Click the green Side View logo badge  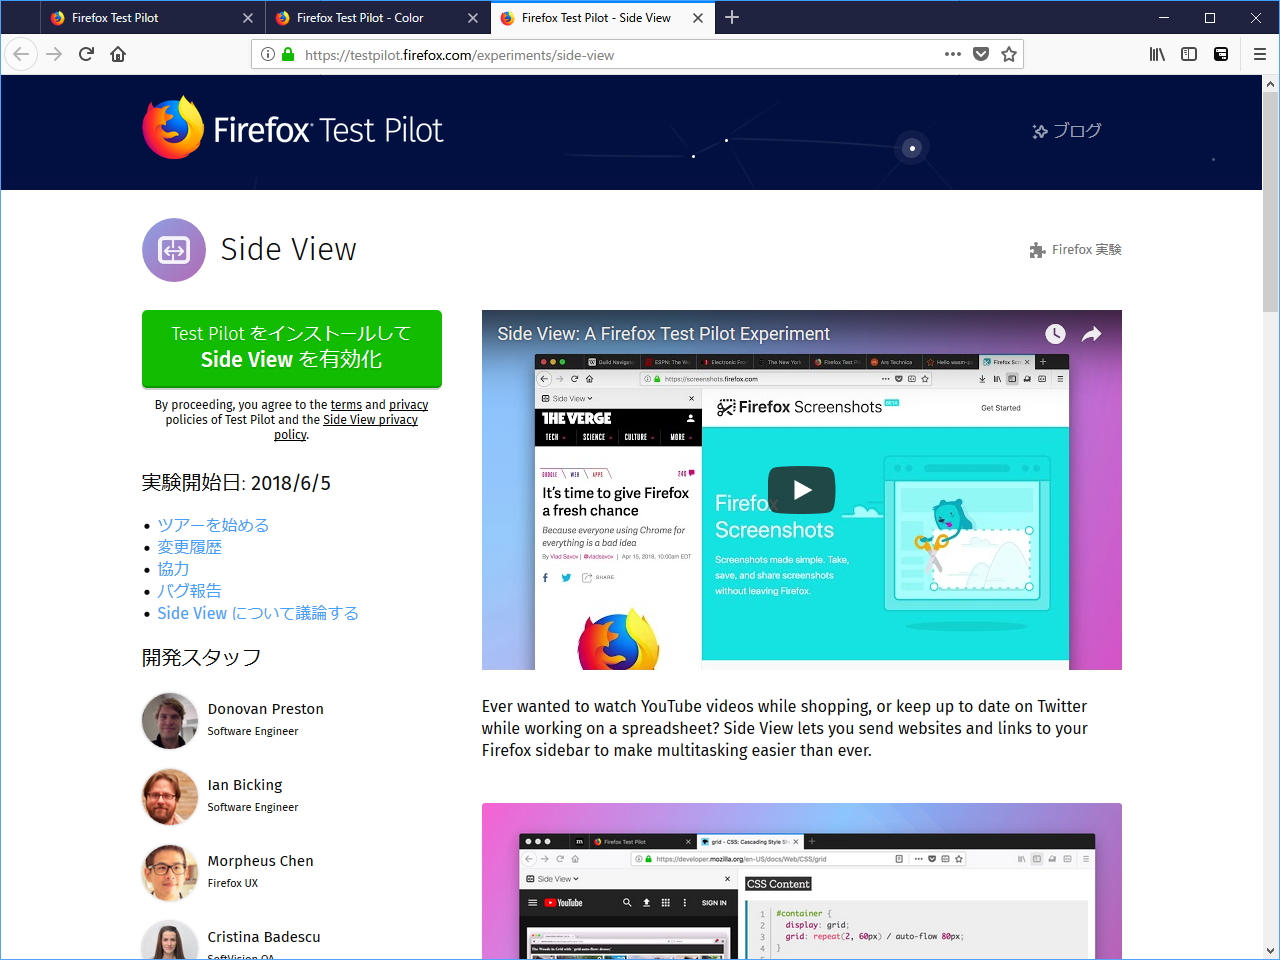(173, 250)
